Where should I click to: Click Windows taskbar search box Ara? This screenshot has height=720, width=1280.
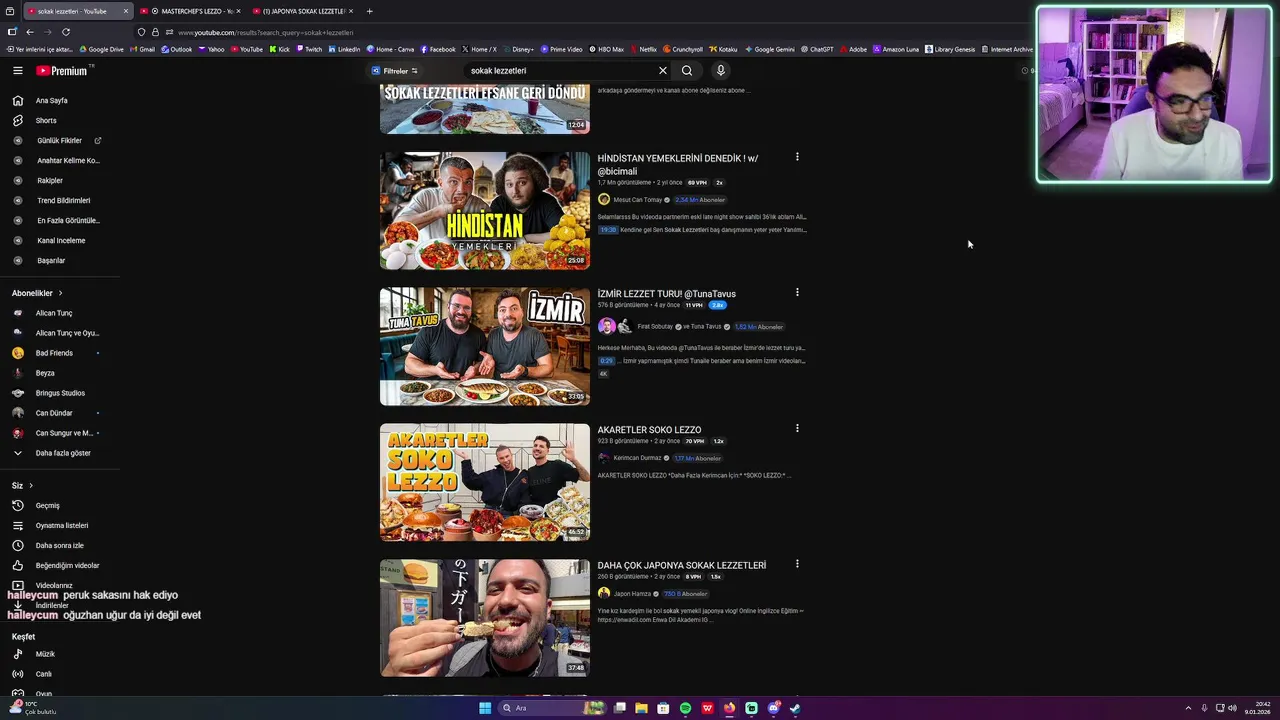tap(550, 708)
